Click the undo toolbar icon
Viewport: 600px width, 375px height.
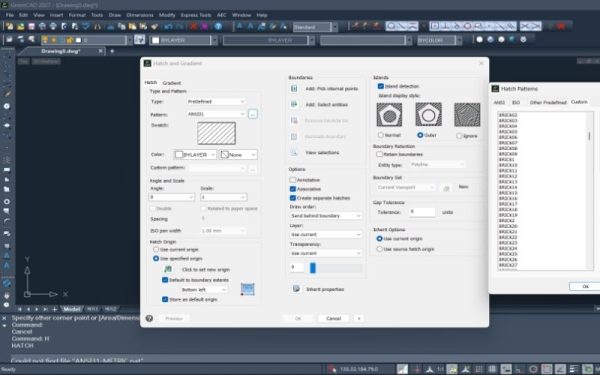click(x=168, y=26)
